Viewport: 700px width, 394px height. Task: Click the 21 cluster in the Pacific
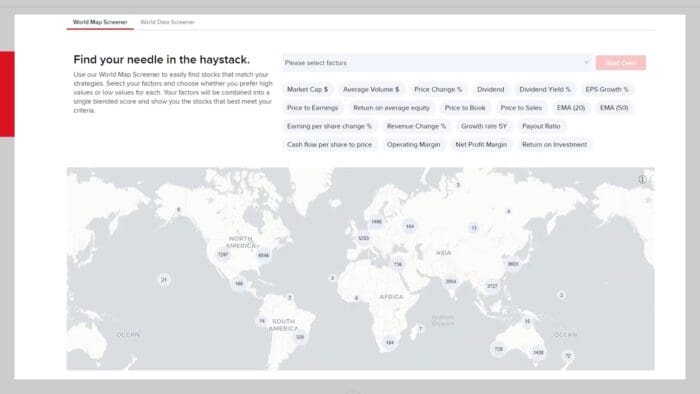pos(164,280)
